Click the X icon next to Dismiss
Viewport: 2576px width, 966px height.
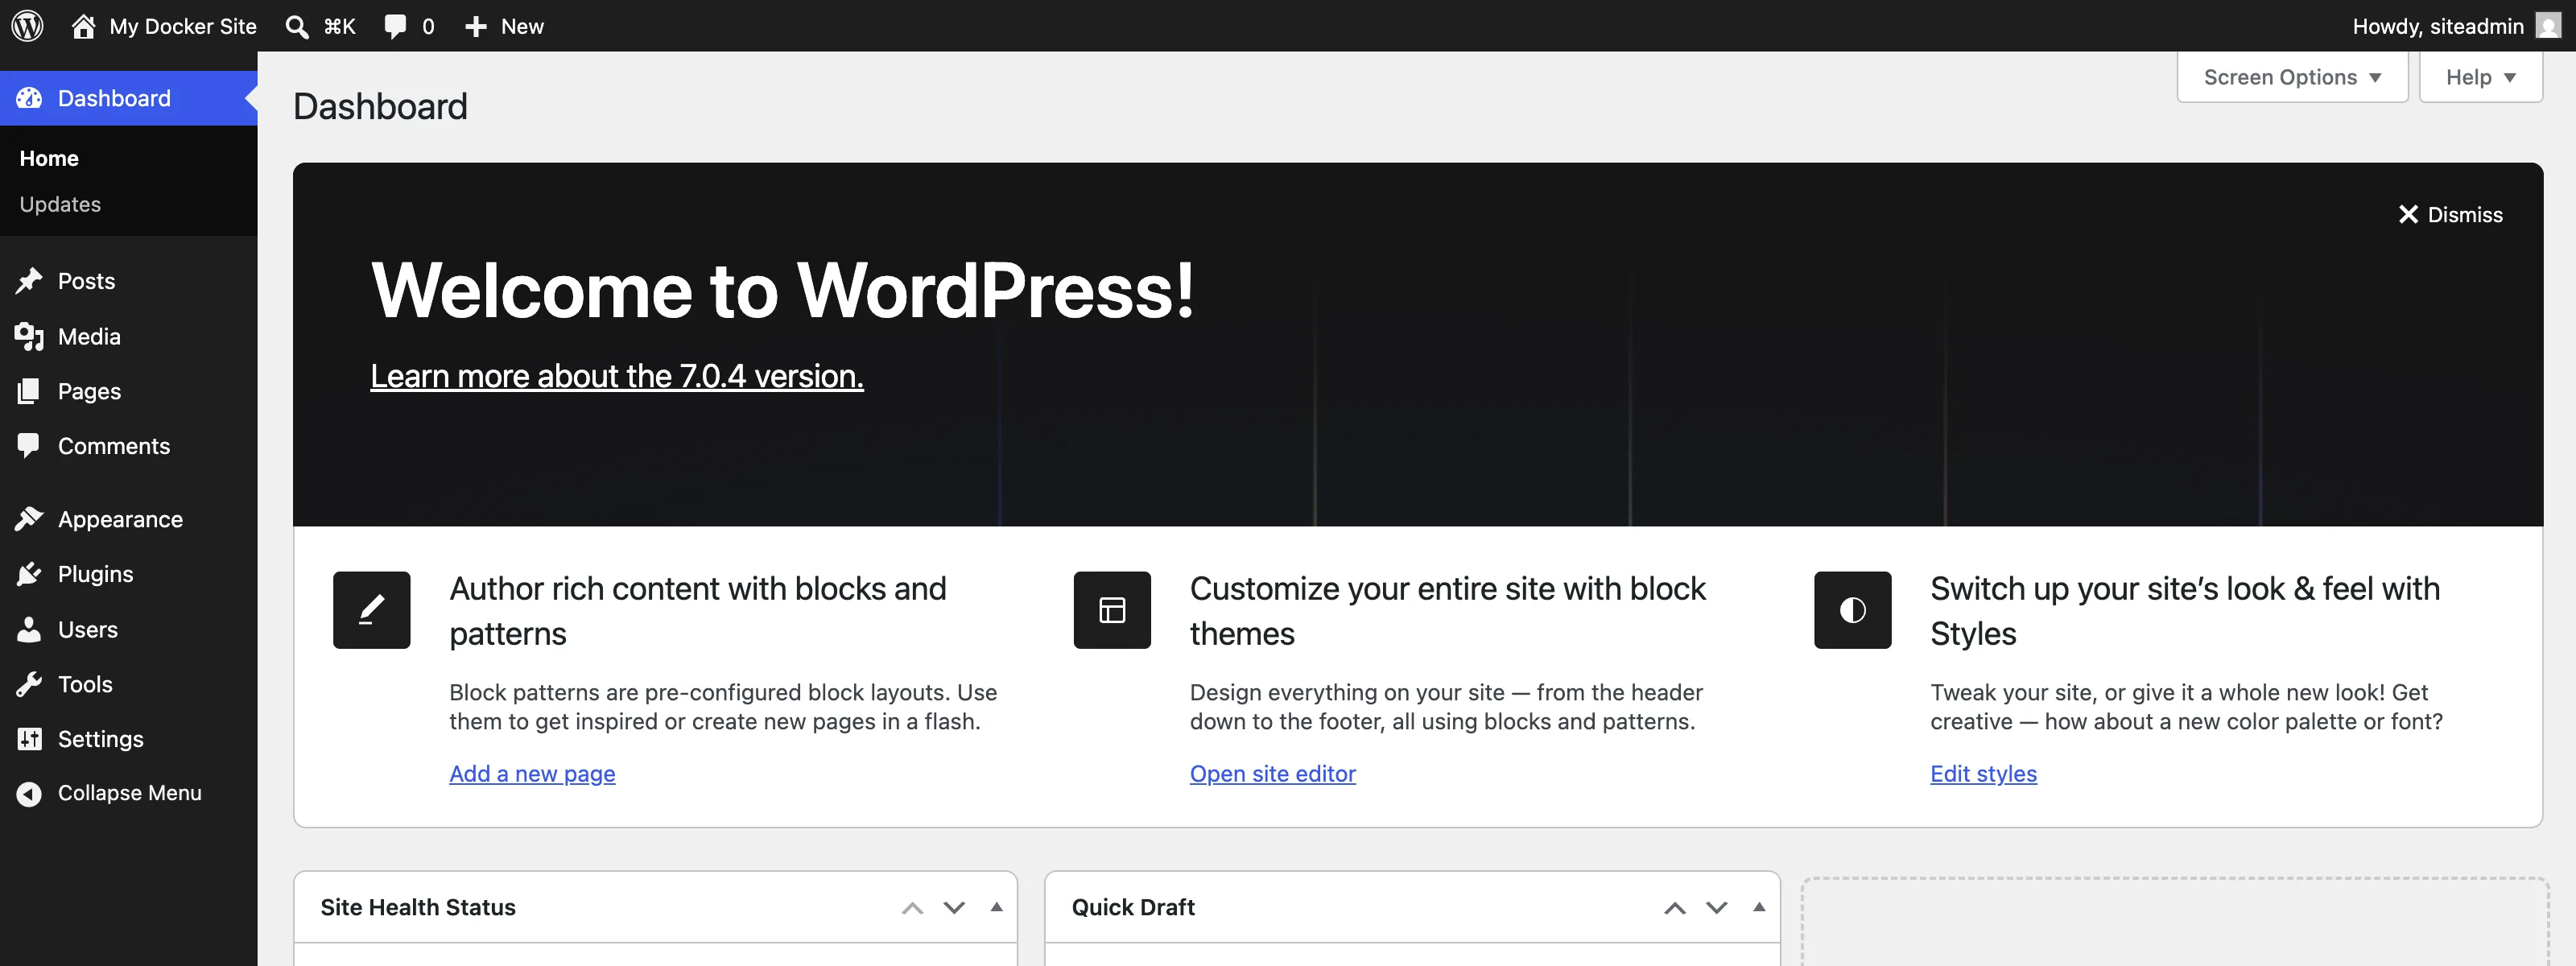coord(2408,215)
